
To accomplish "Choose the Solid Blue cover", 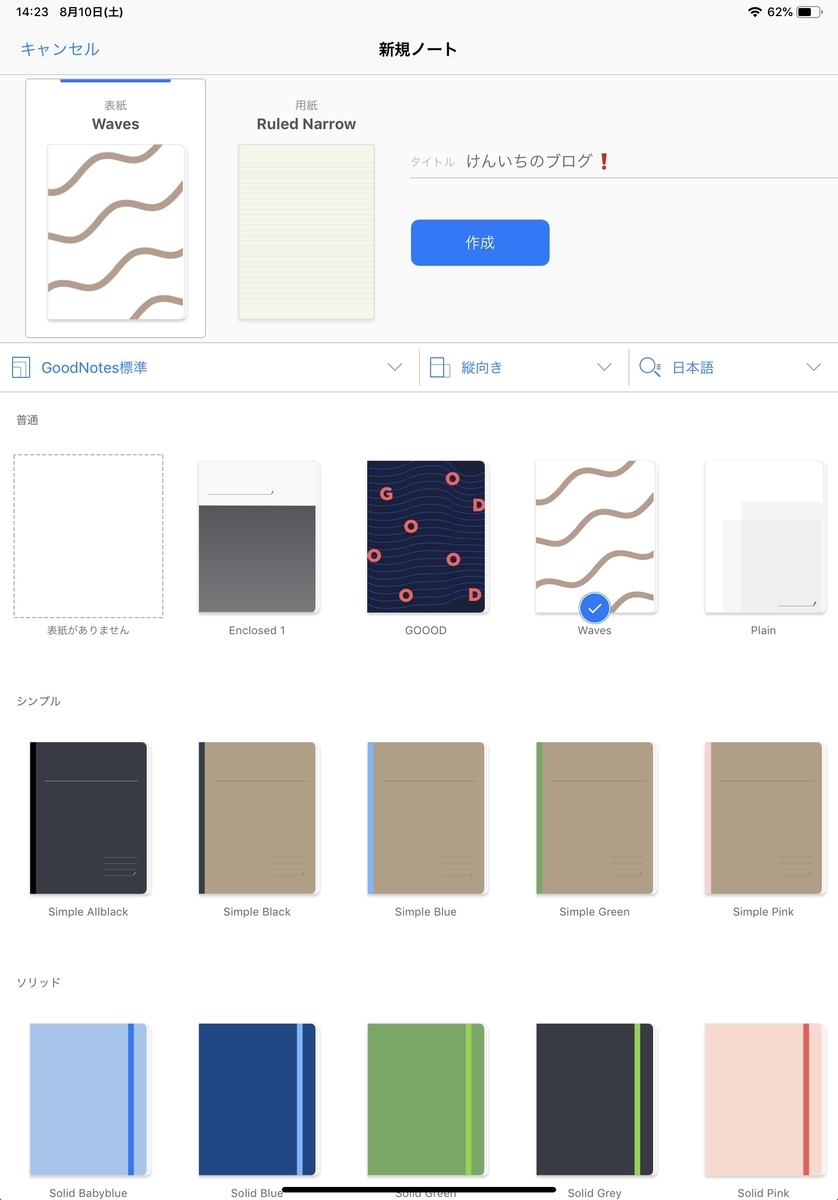I will tap(257, 1099).
